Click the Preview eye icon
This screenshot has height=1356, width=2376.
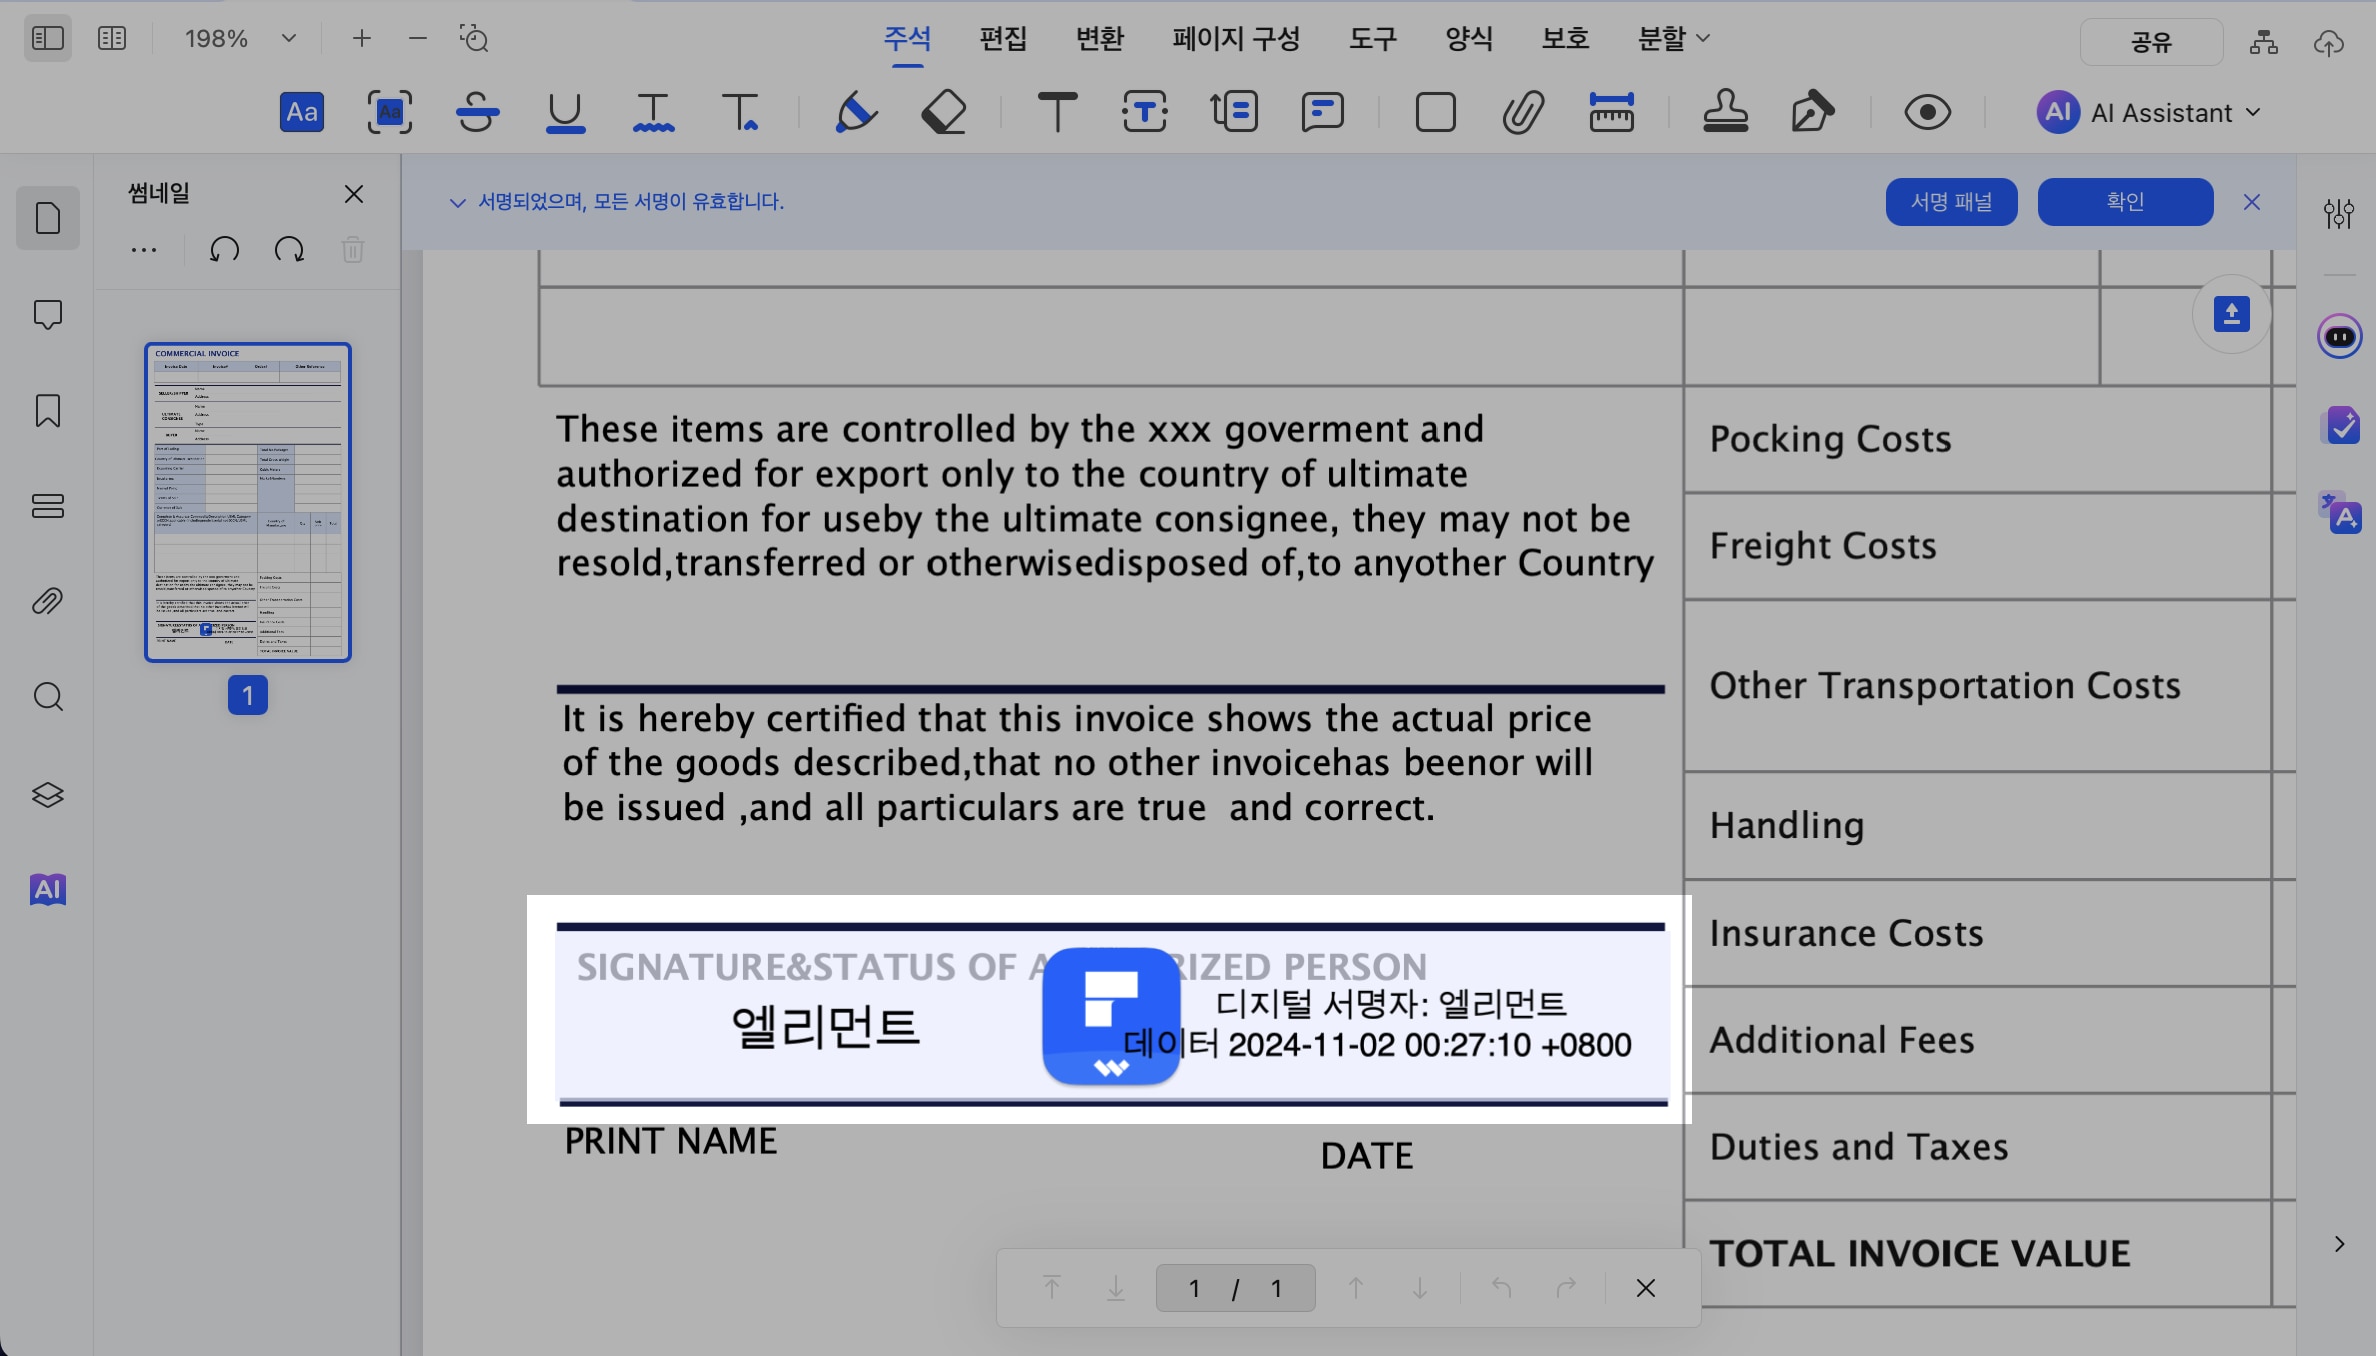coord(1926,111)
